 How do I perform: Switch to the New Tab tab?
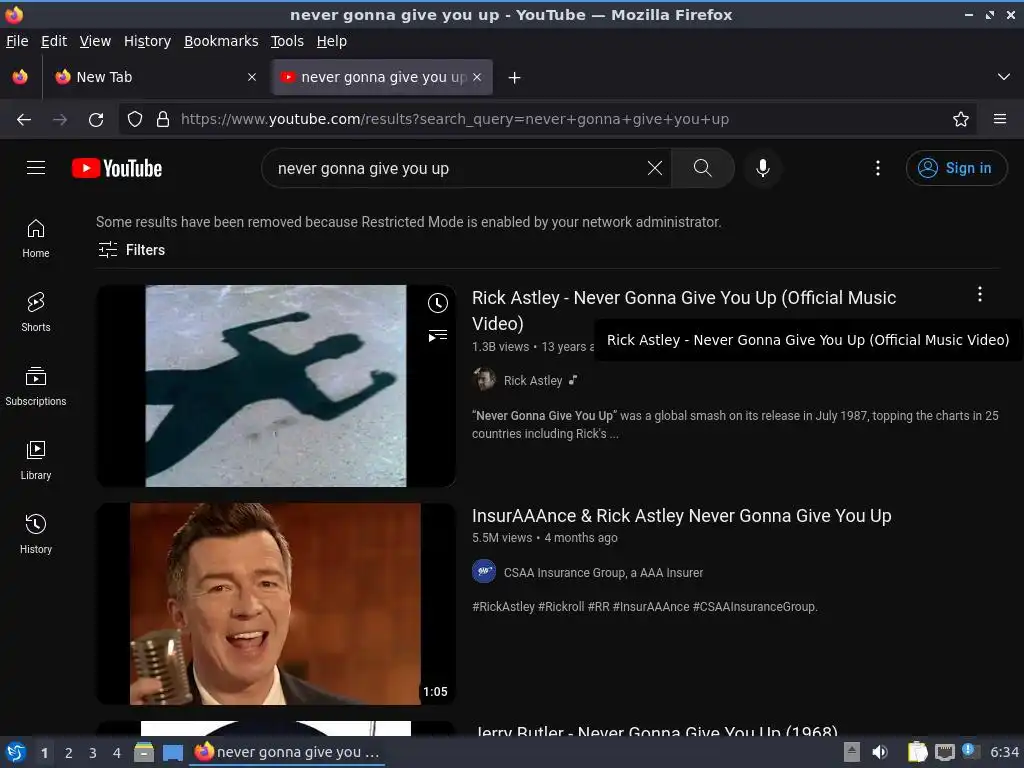155,77
